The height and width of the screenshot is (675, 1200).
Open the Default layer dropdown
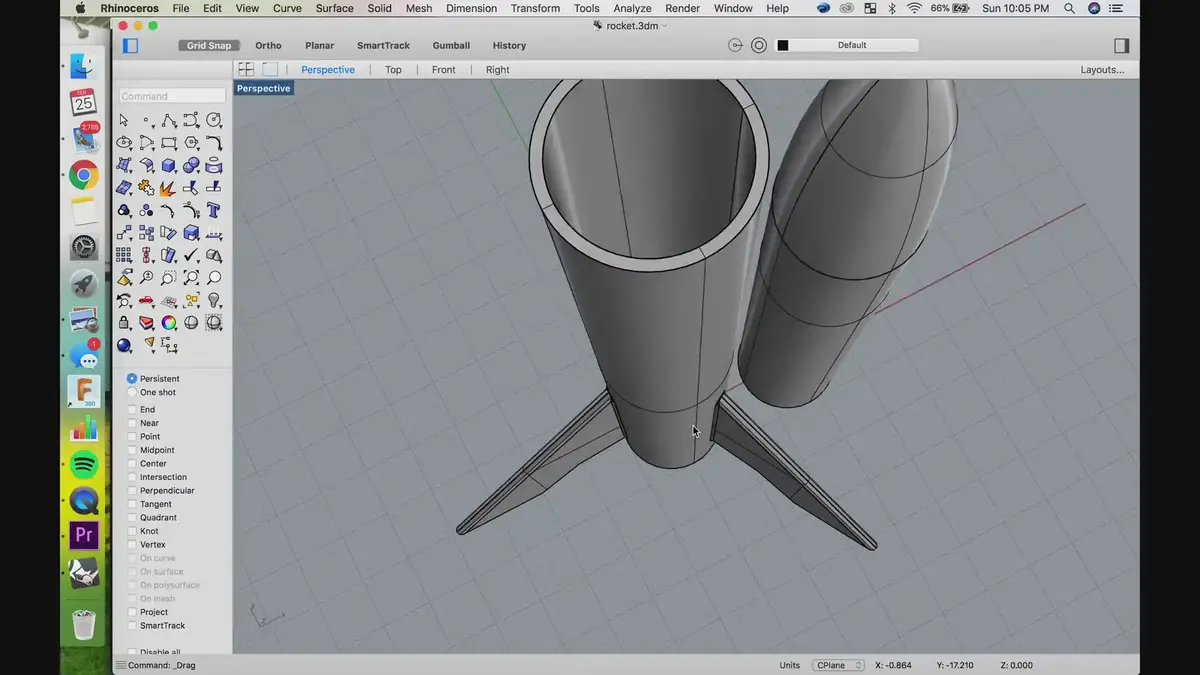tap(852, 45)
